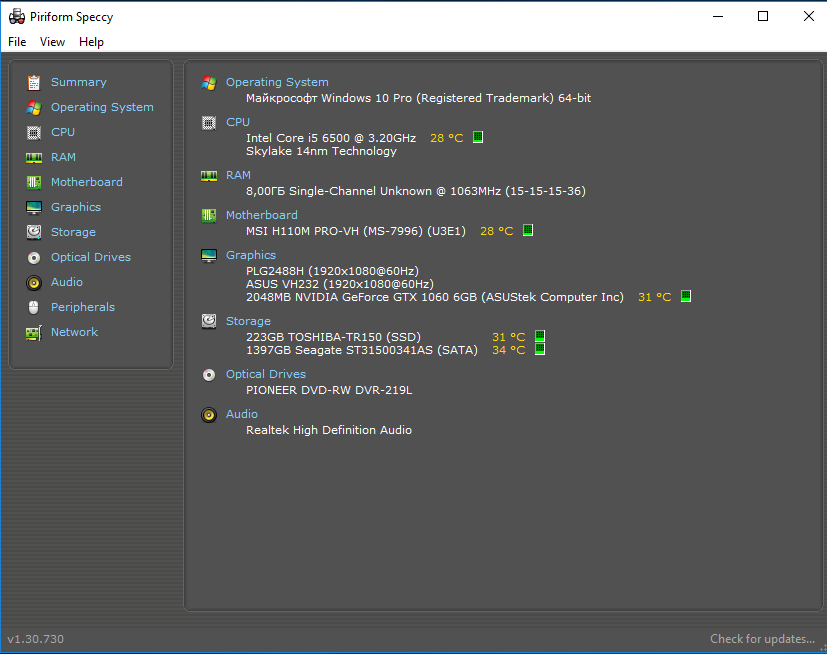827x654 pixels.
Task: Click the GeForce GTX 1060 temperature indicator
Action: 686,297
